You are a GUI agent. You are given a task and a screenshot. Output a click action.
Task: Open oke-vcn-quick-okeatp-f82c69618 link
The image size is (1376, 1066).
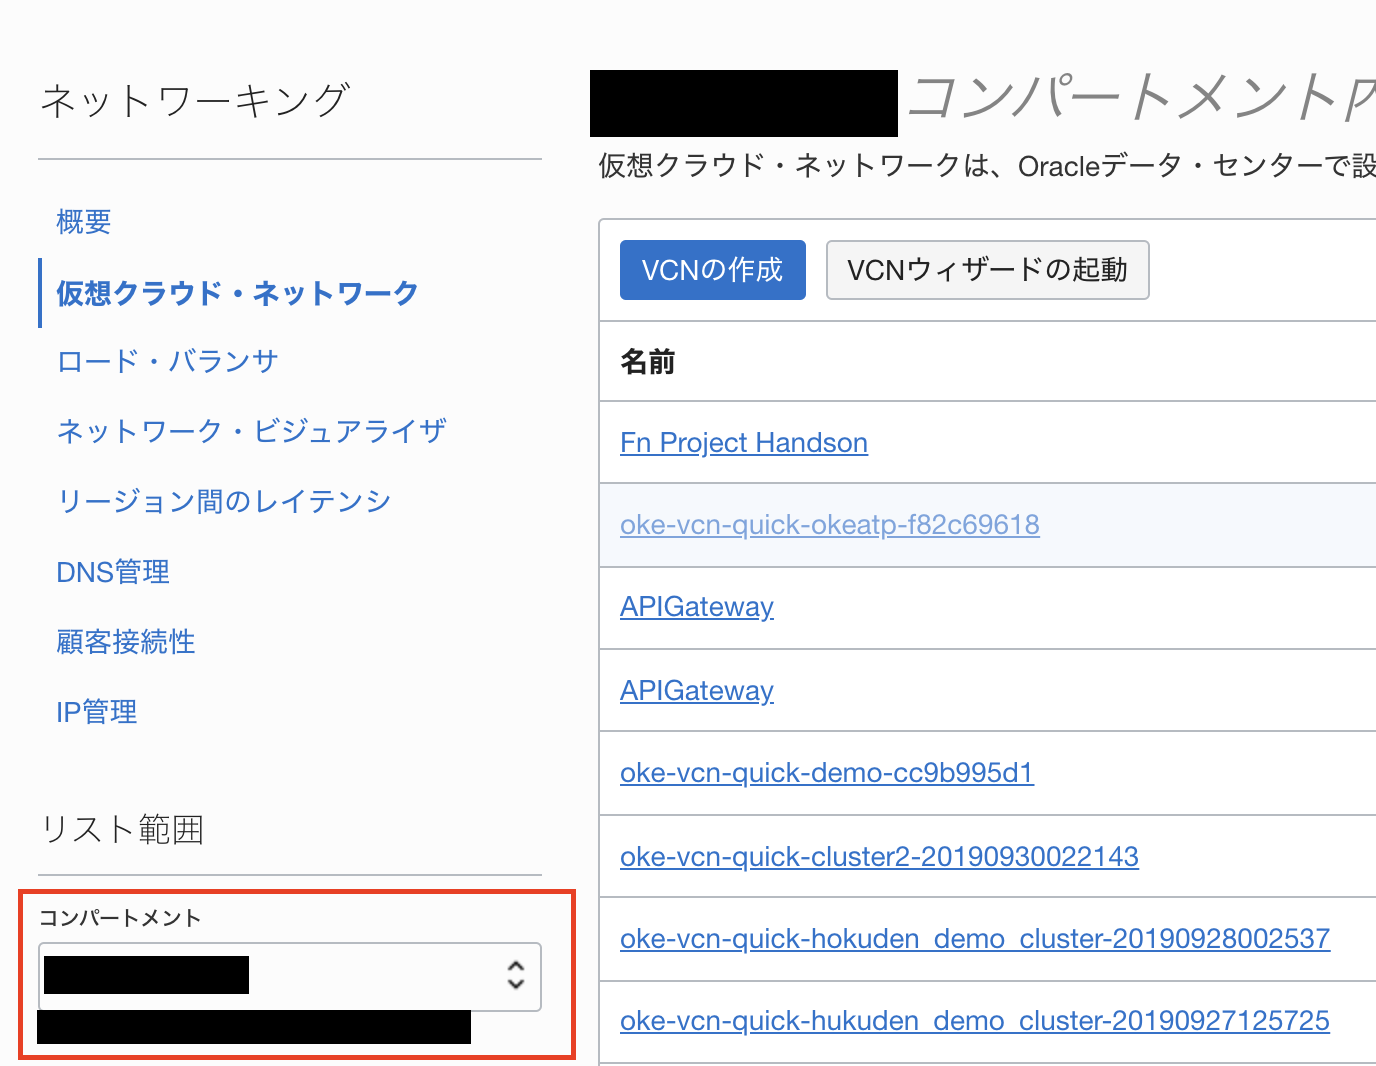click(x=829, y=525)
